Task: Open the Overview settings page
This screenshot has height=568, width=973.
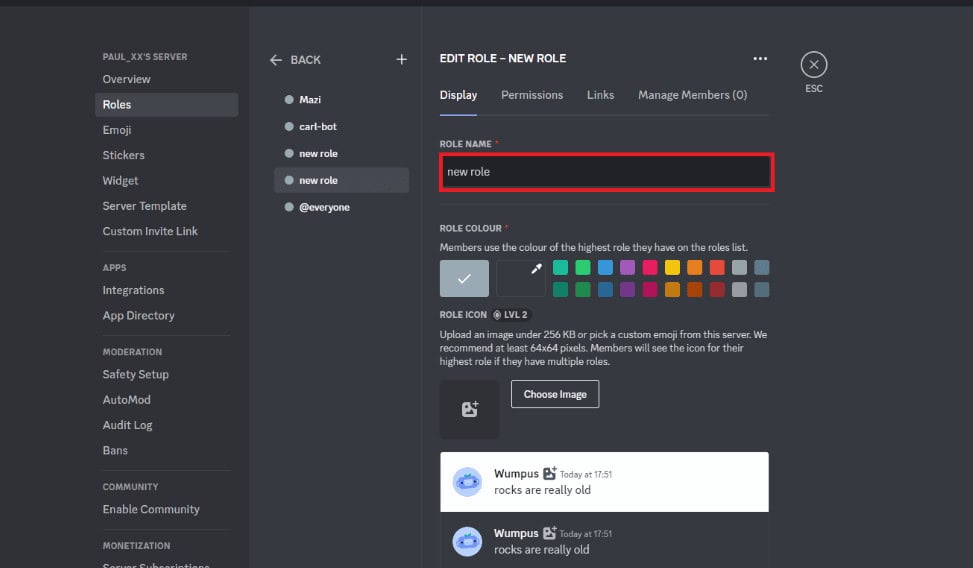Action: [166, 79]
